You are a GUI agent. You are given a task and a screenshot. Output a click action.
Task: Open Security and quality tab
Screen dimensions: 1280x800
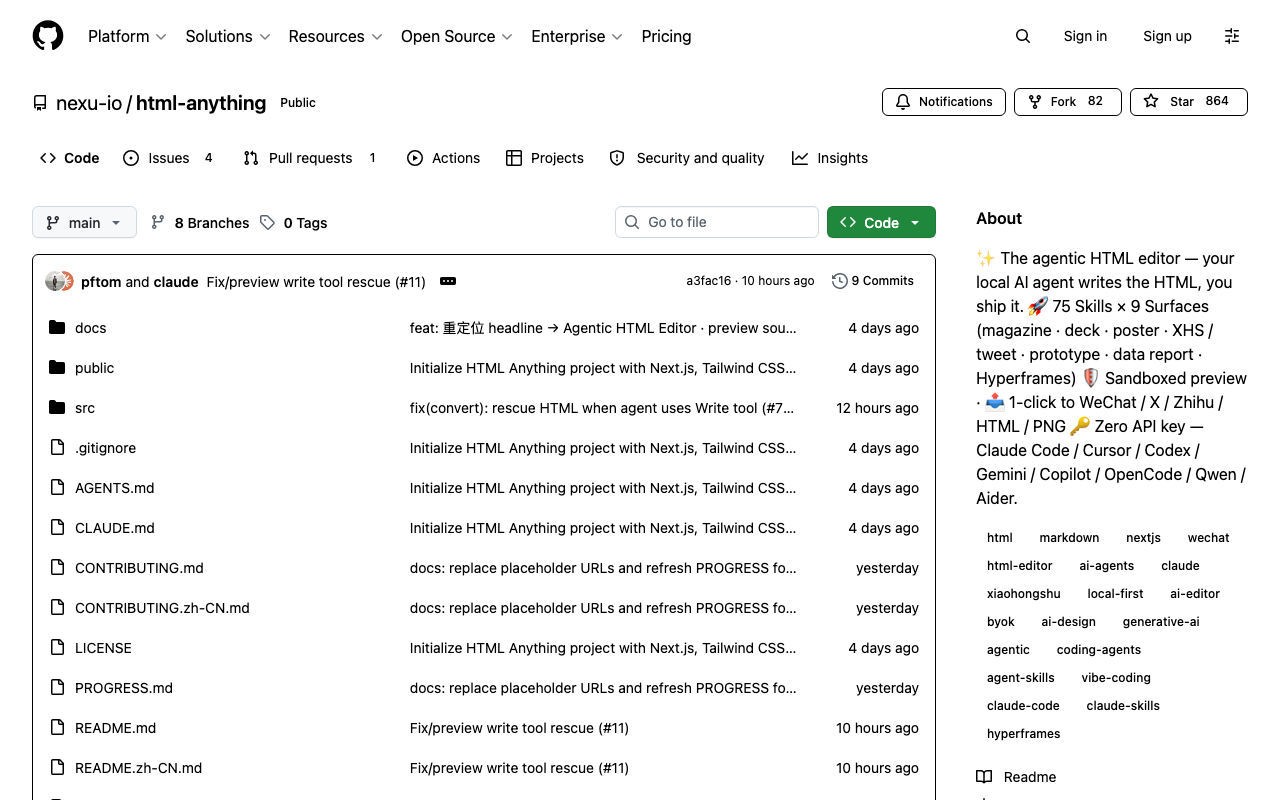pos(687,158)
